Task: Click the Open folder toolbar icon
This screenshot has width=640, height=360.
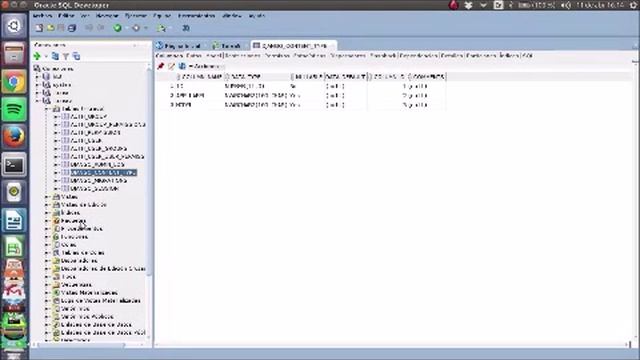Action: 50,28
